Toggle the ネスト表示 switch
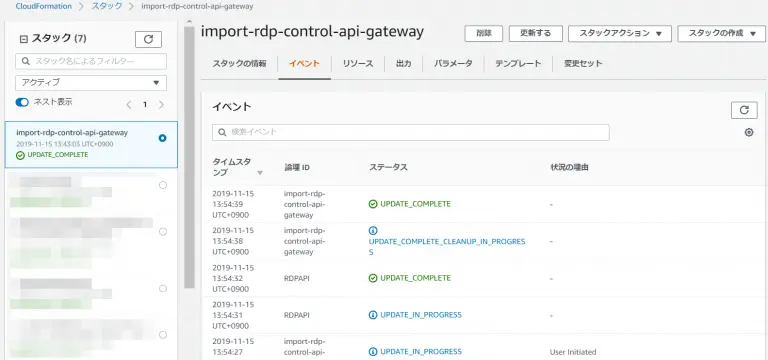The width and height of the screenshot is (768, 360). (23, 102)
